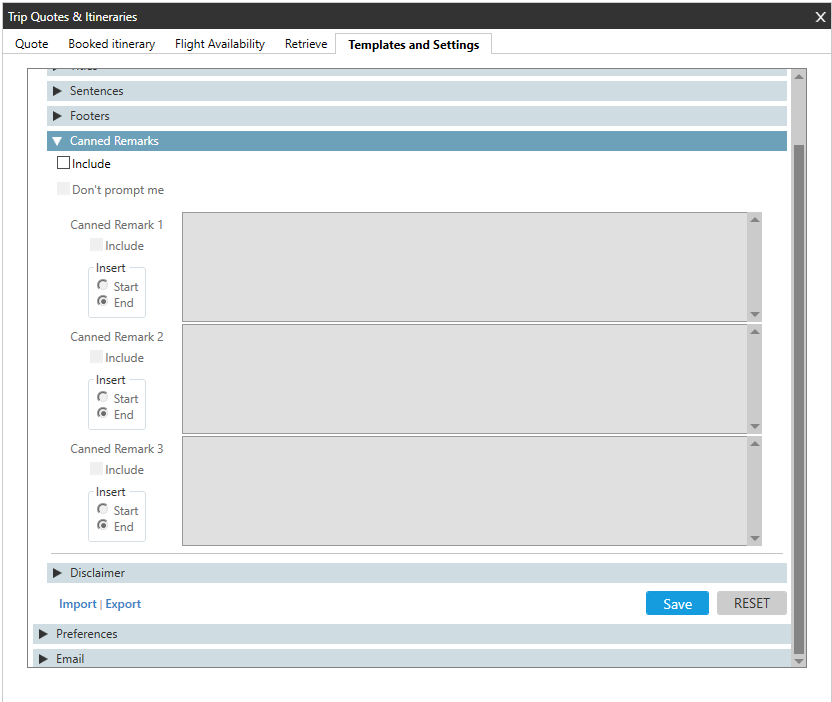Click the Save button
The image size is (832, 702).
pyautogui.click(x=677, y=604)
